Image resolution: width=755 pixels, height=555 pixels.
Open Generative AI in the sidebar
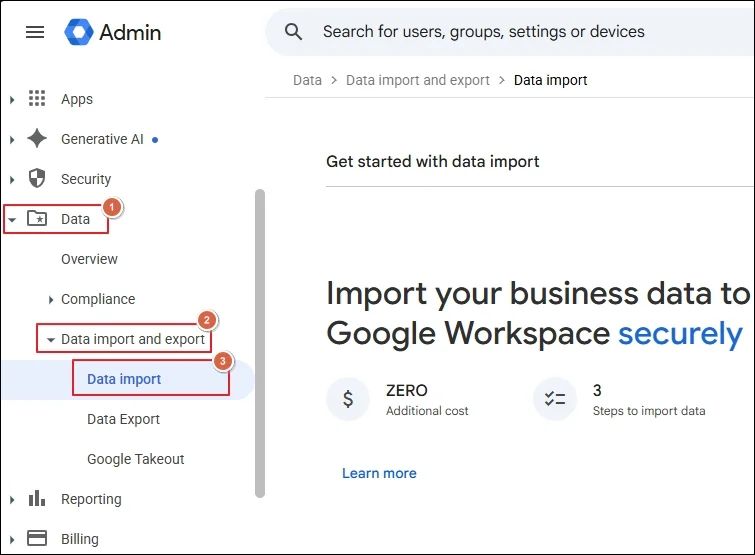click(102, 139)
